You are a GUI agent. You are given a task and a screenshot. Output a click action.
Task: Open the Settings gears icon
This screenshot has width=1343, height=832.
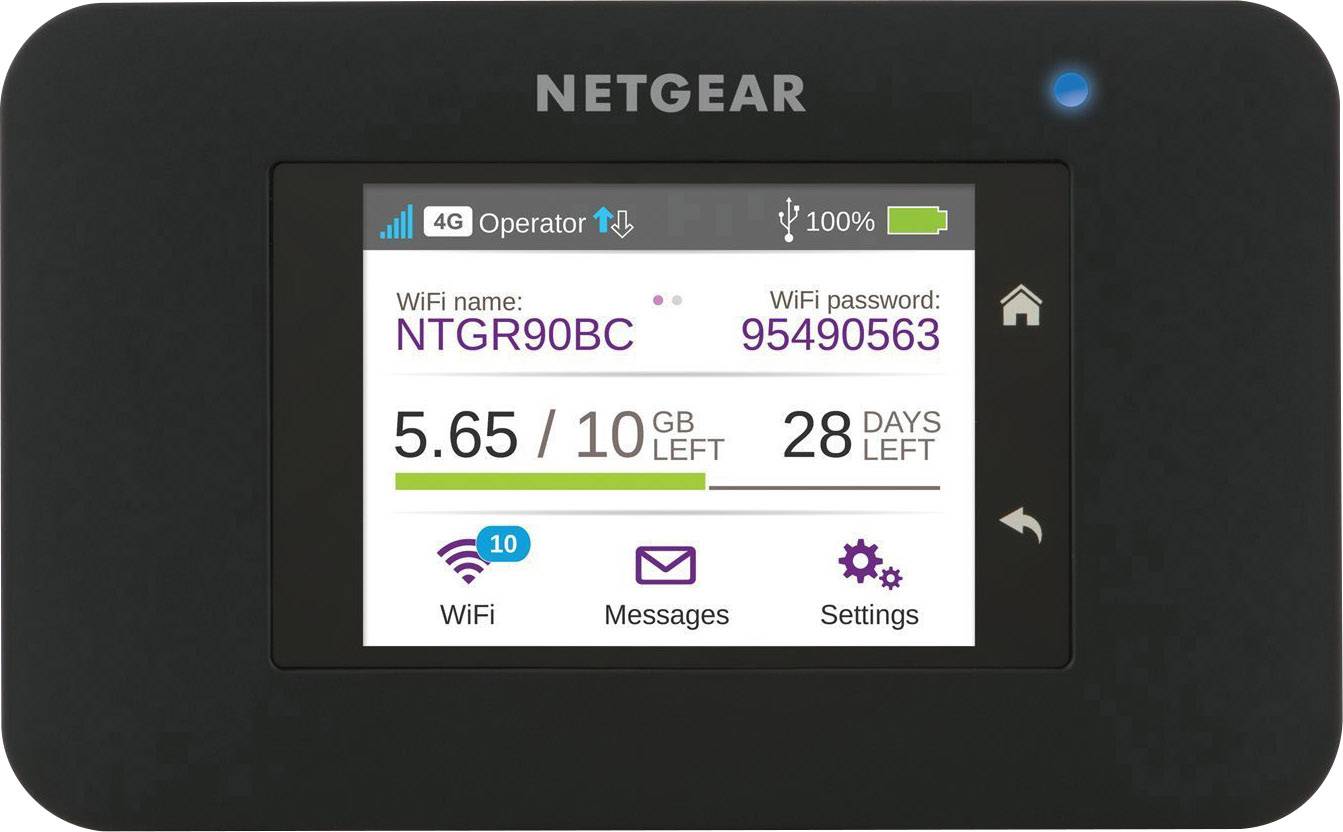(x=869, y=564)
